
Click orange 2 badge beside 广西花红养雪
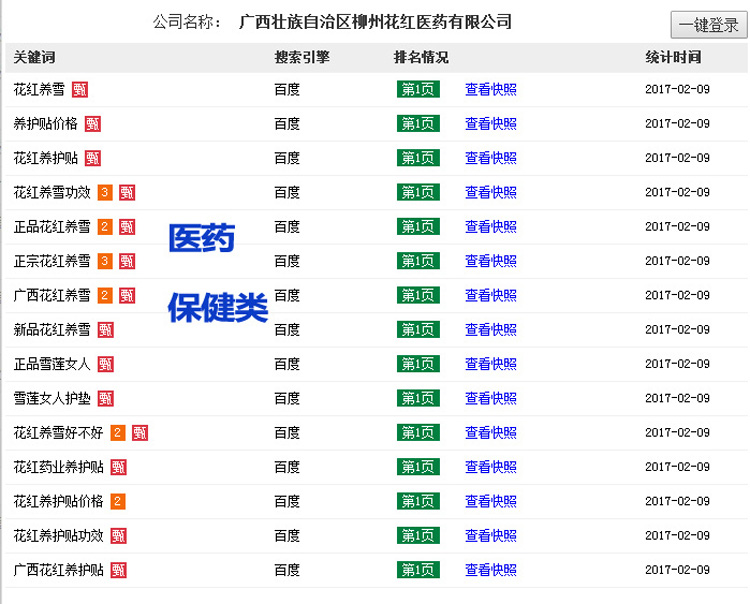click(105, 296)
